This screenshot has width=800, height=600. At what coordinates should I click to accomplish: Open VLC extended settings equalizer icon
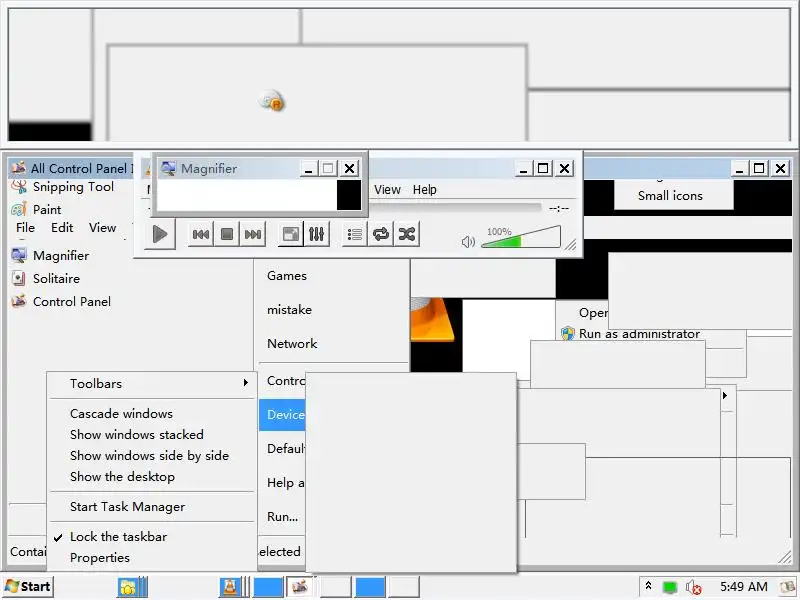(316, 234)
